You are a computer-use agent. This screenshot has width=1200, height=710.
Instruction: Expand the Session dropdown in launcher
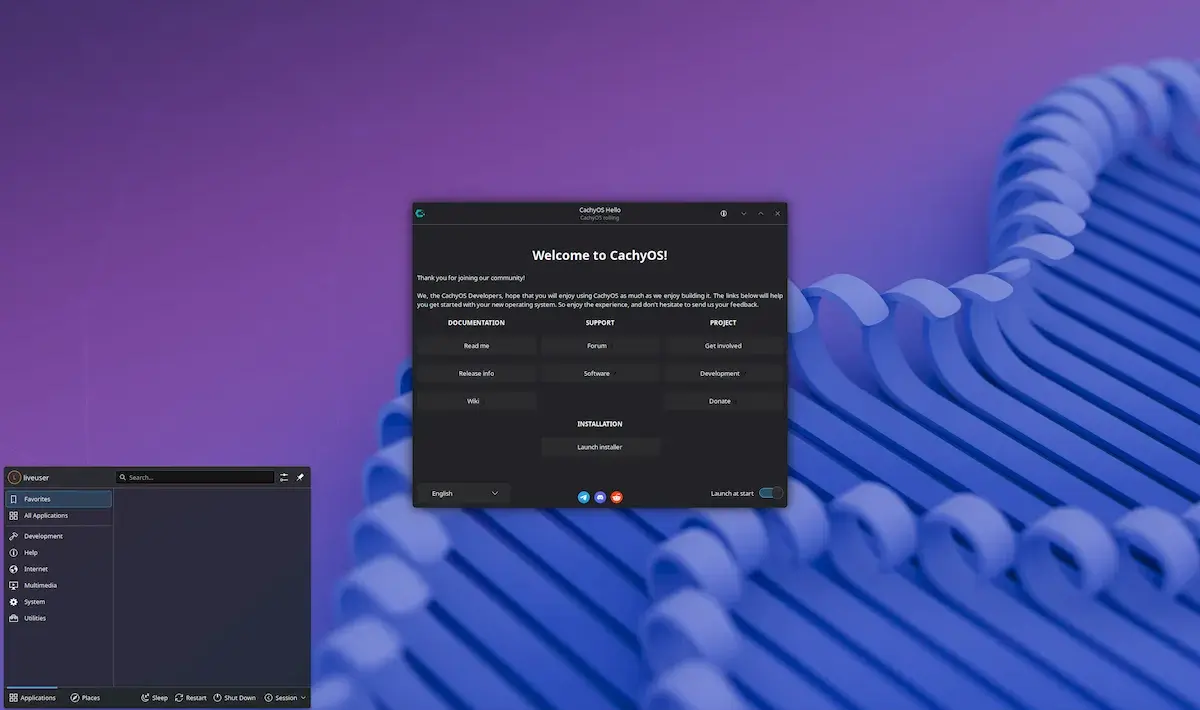285,698
